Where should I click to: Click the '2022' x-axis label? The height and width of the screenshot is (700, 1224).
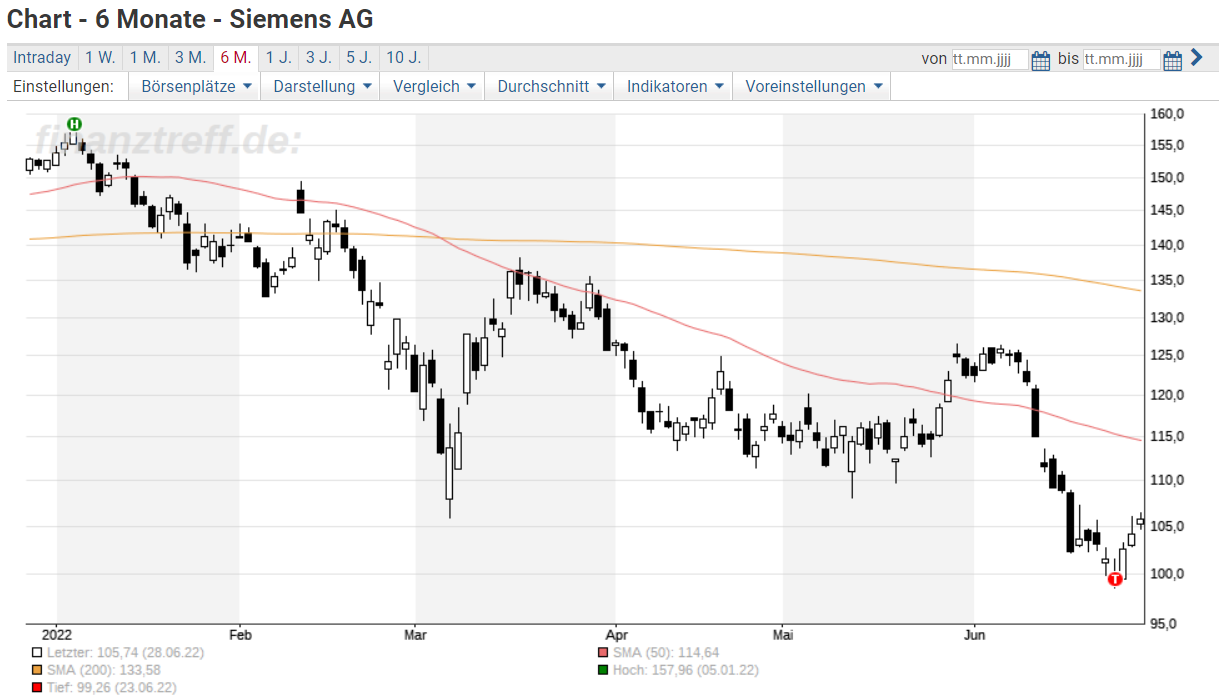click(x=57, y=633)
